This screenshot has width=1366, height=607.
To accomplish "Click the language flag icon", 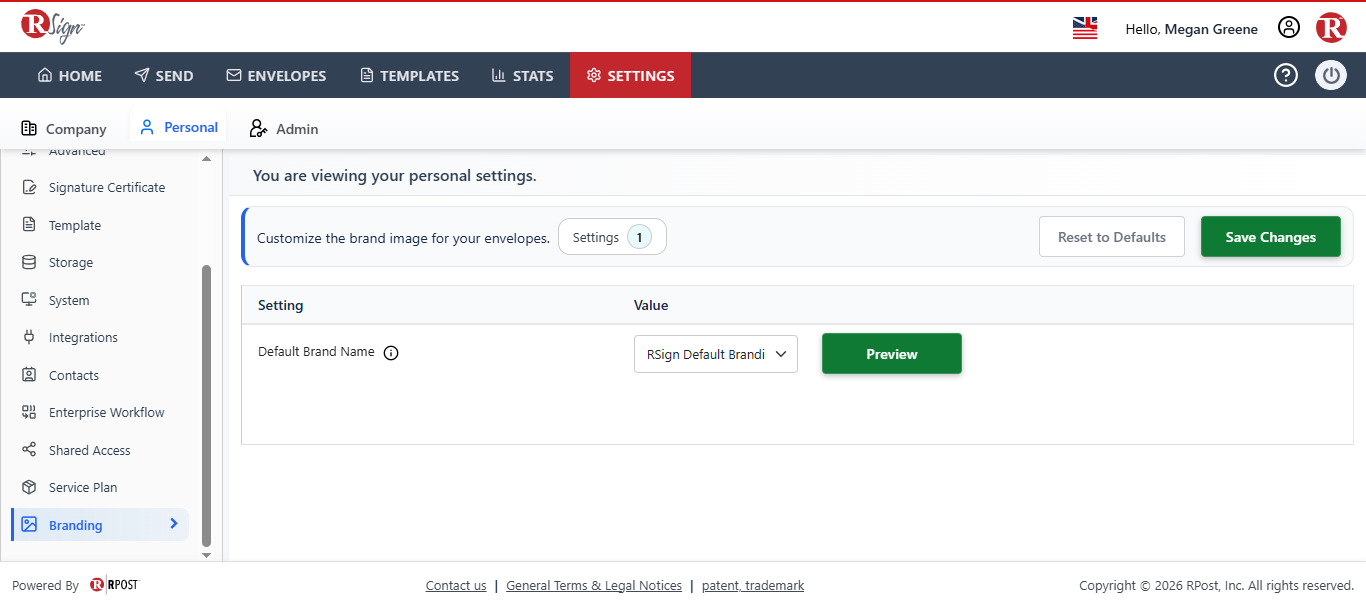I will click(x=1085, y=28).
